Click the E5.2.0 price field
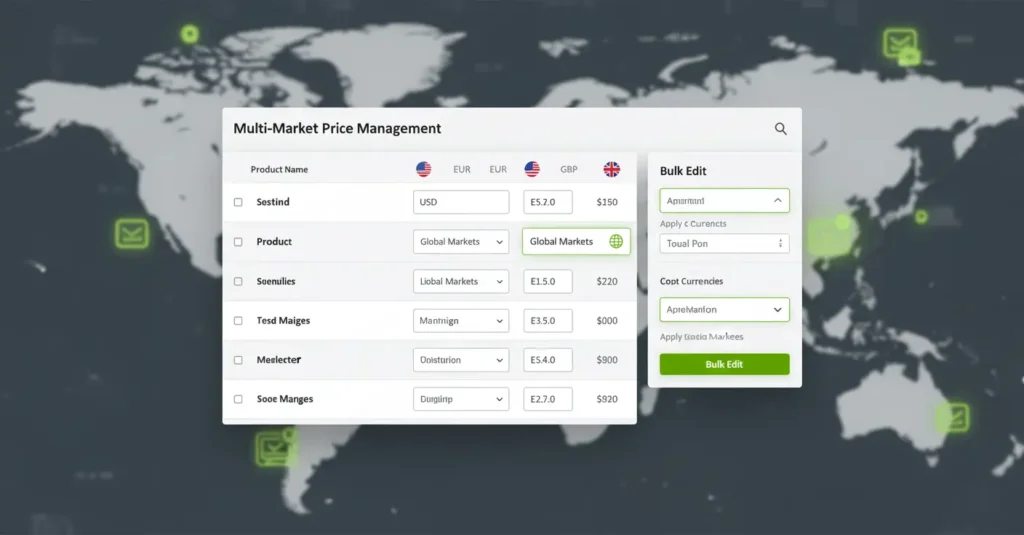This screenshot has width=1024, height=535. [x=548, y=202]
